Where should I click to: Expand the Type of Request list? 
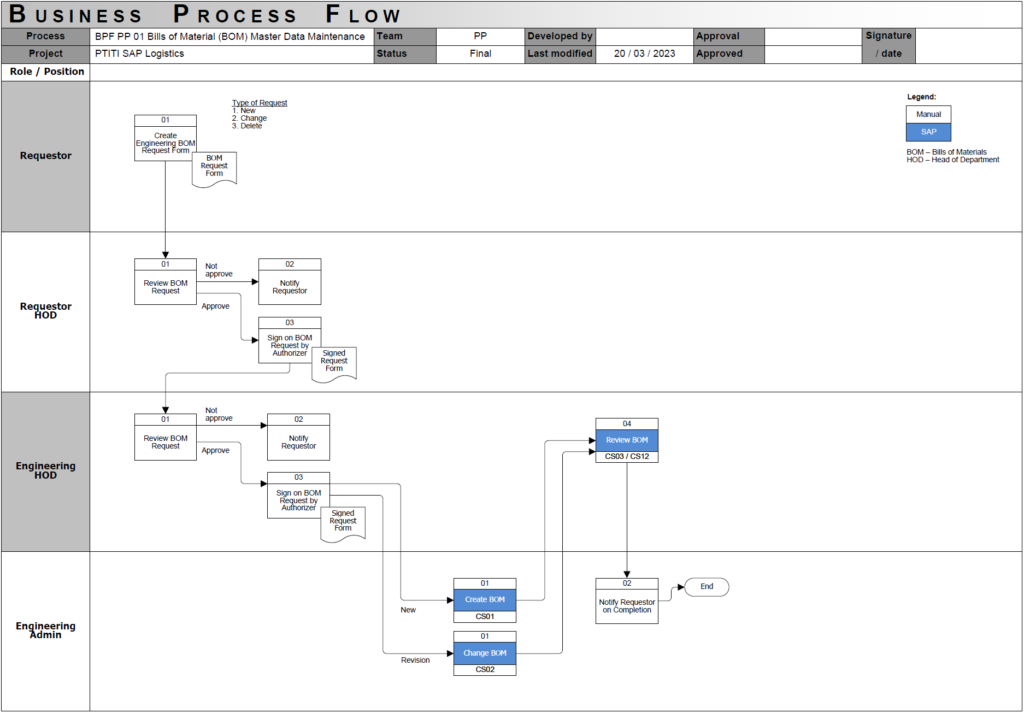click(259, 102)
